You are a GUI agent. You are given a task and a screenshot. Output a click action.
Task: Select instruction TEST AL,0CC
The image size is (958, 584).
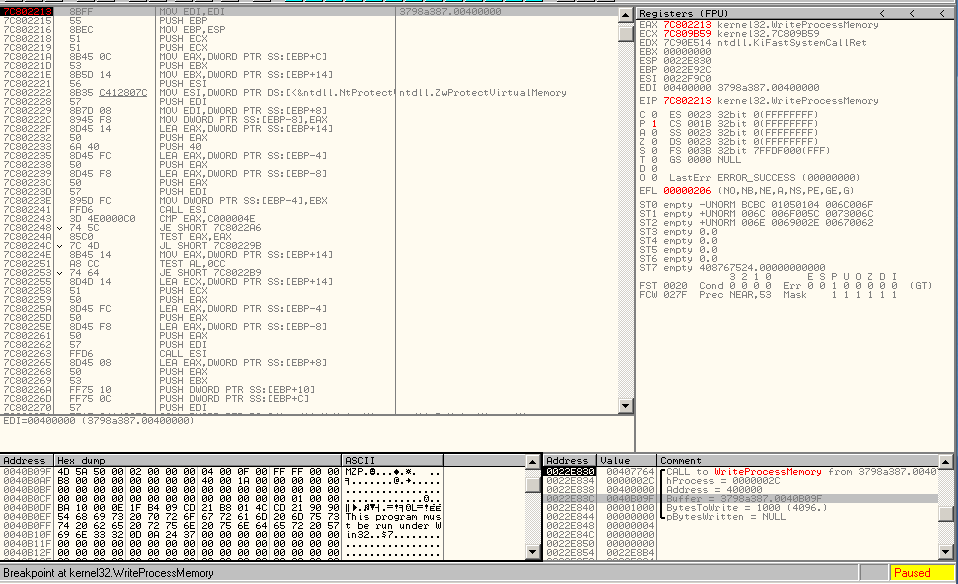point(192,264)
